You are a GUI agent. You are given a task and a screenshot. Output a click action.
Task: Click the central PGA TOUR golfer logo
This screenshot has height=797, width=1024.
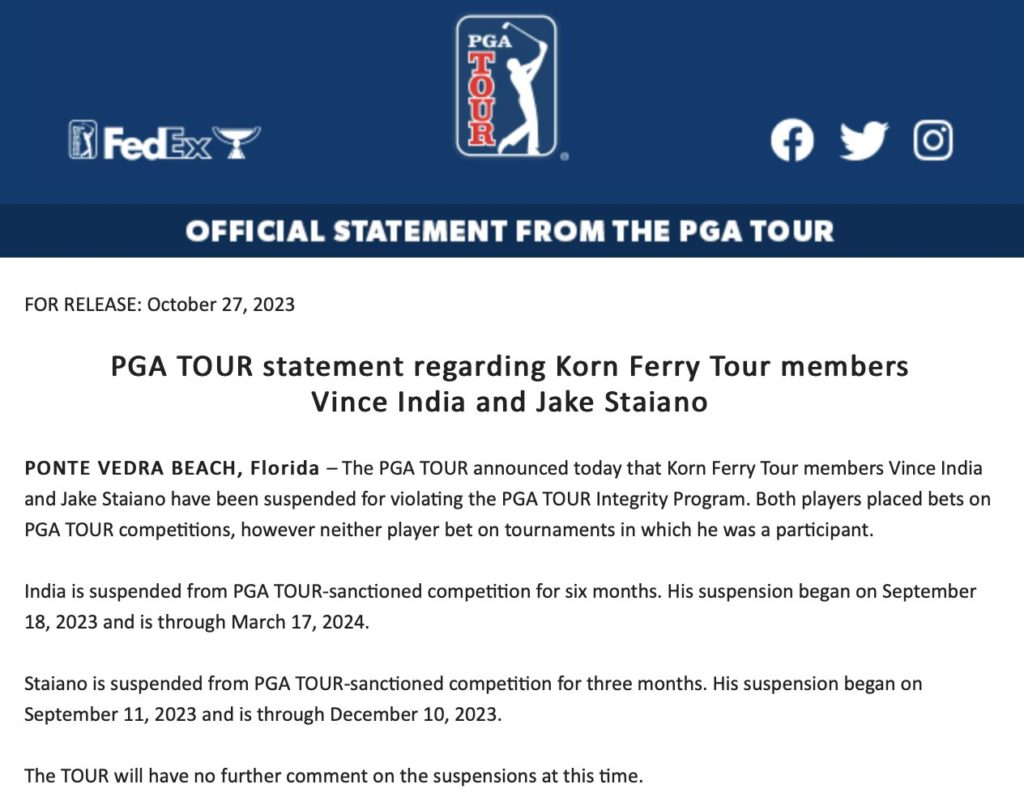point(507,86)
